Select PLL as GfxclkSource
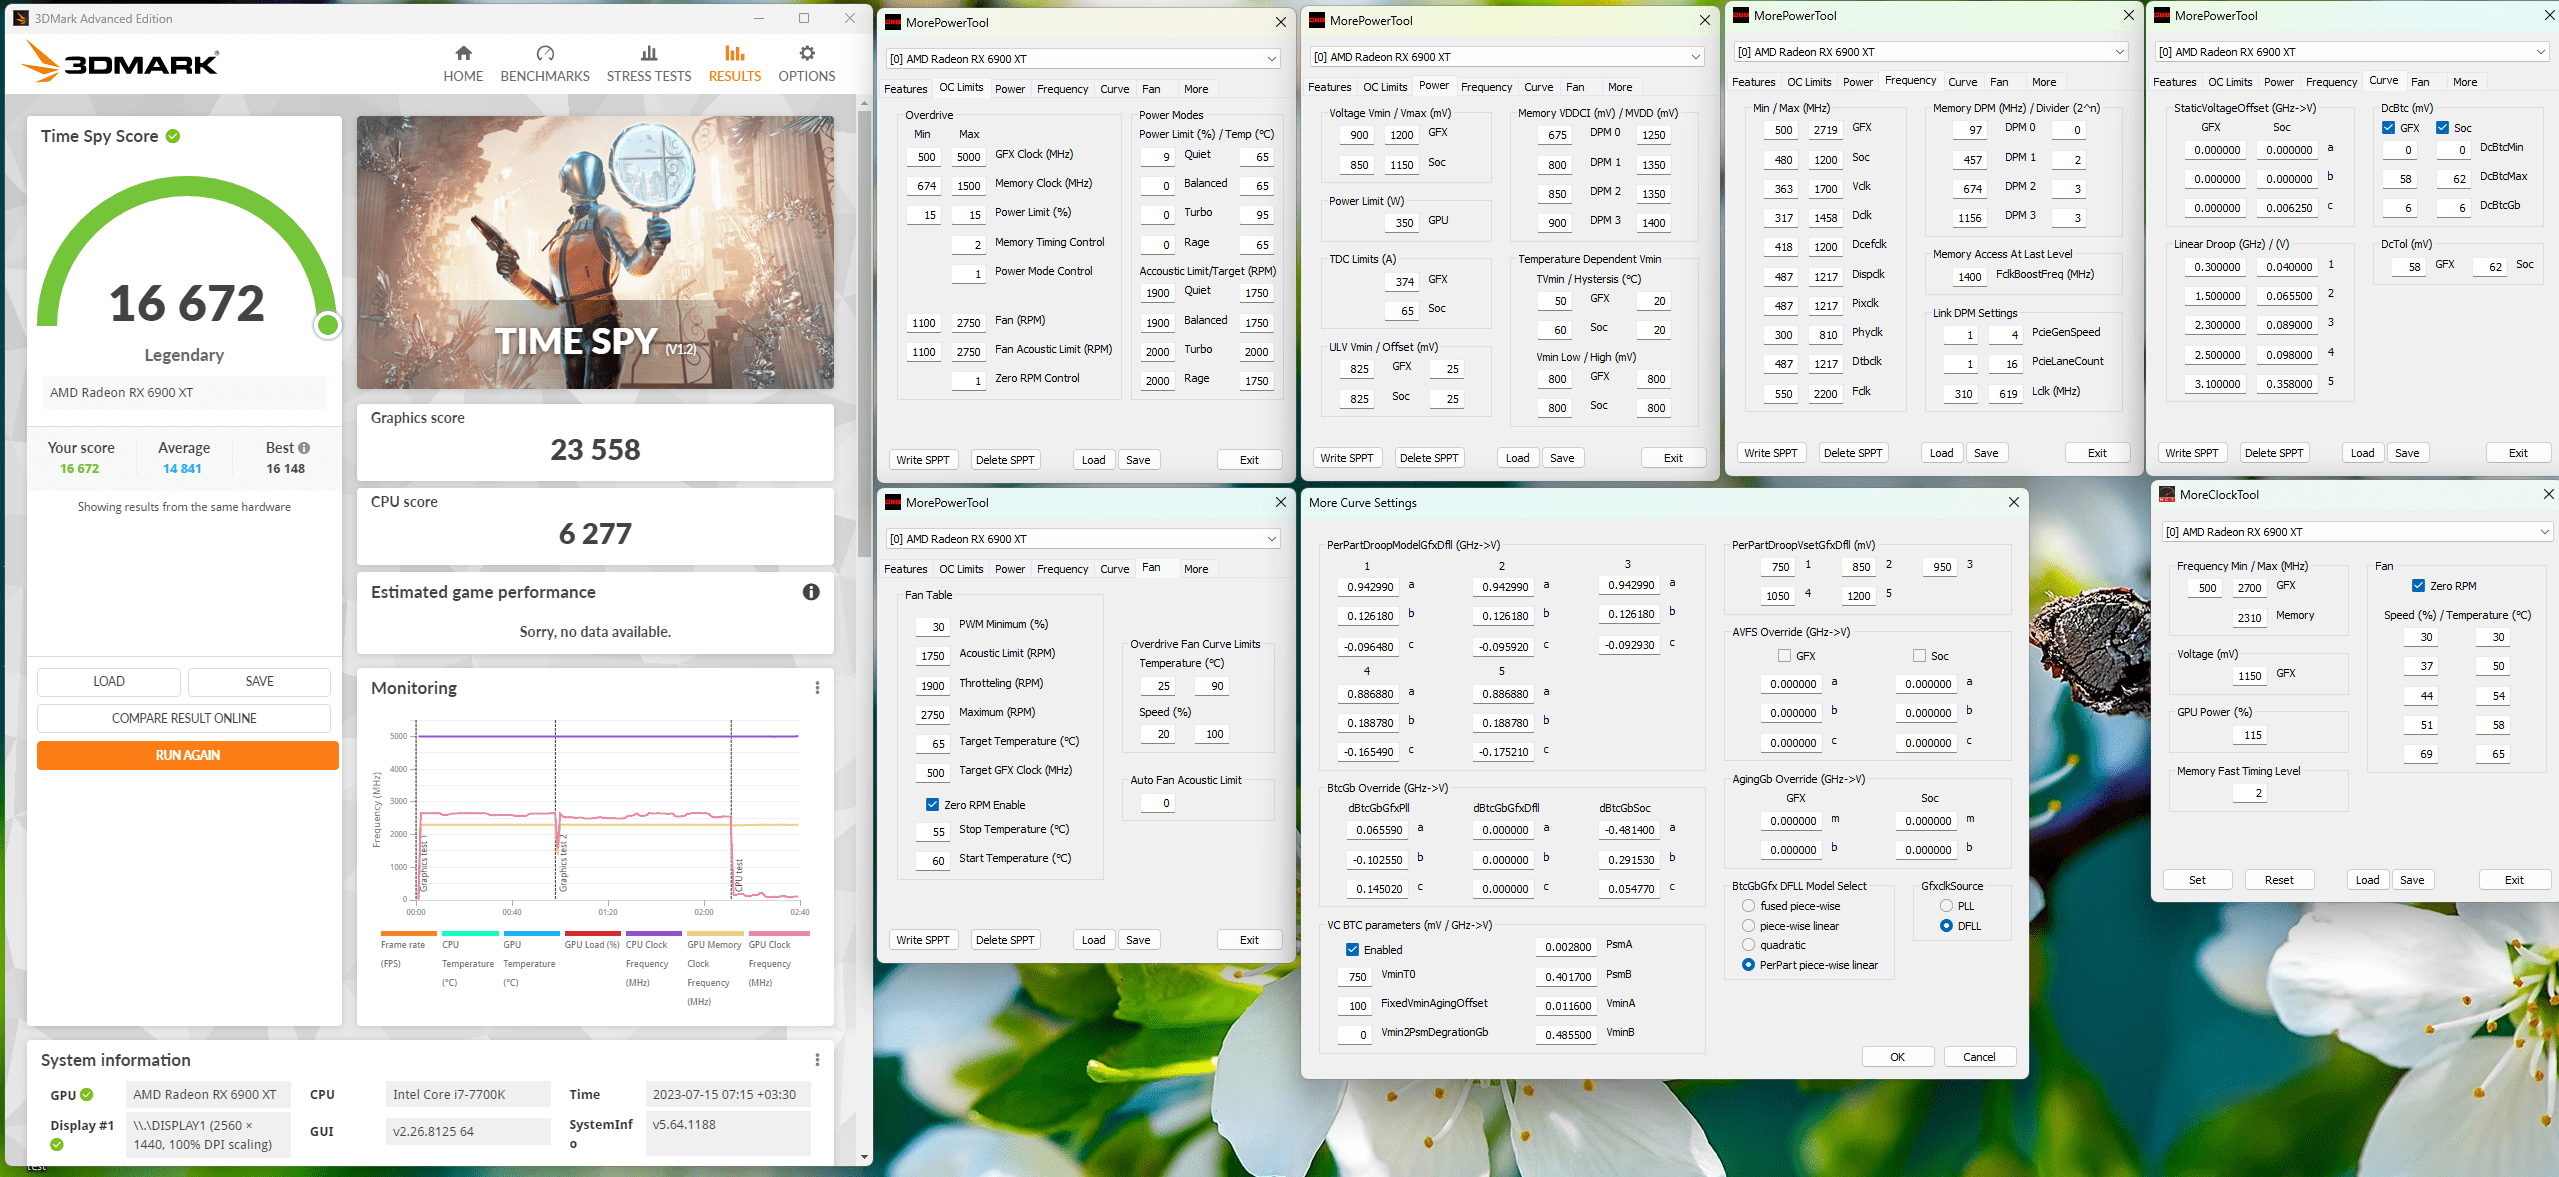 coord(1946,906)
